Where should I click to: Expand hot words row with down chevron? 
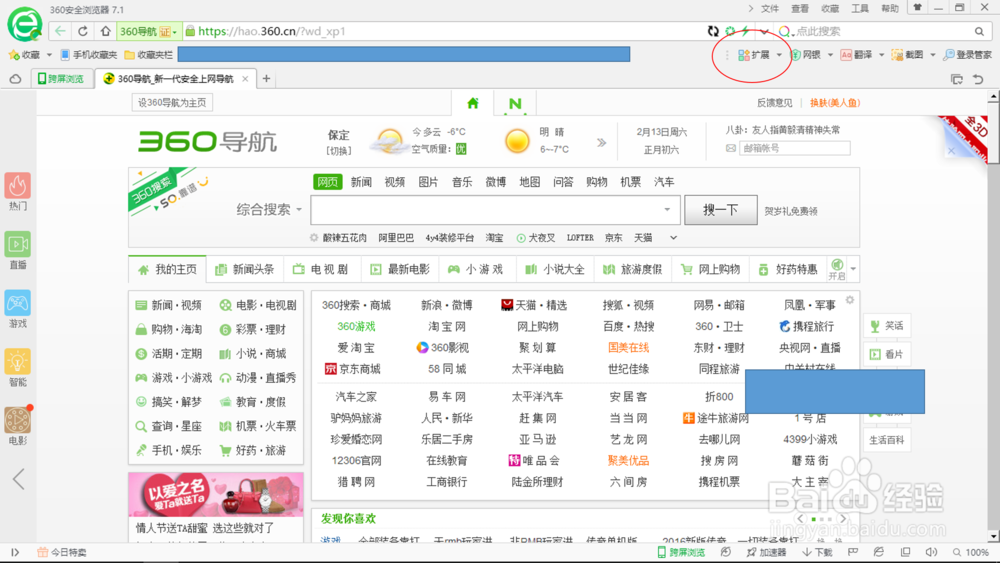pos(673,238)
